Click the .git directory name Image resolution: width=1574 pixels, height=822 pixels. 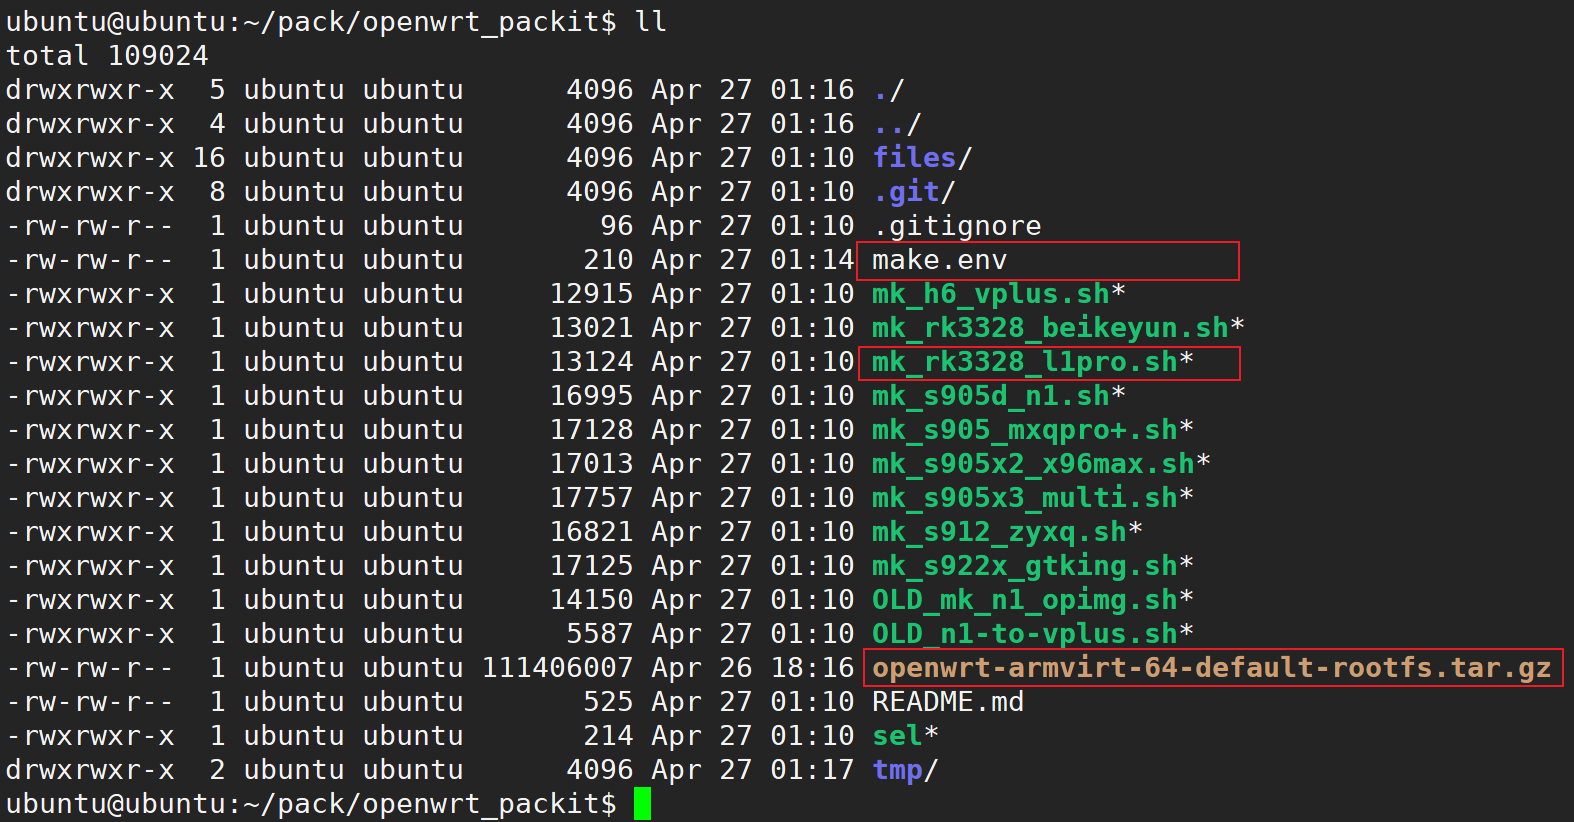(x=906, y=192)
